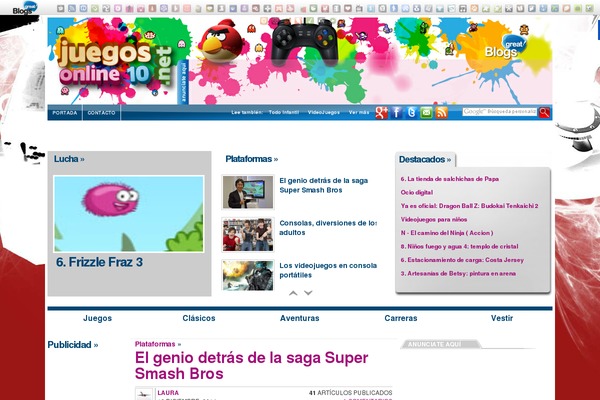Click the Twitter bird icon
This screenshot has height=400, width=600.
click(x=411, y=113)
